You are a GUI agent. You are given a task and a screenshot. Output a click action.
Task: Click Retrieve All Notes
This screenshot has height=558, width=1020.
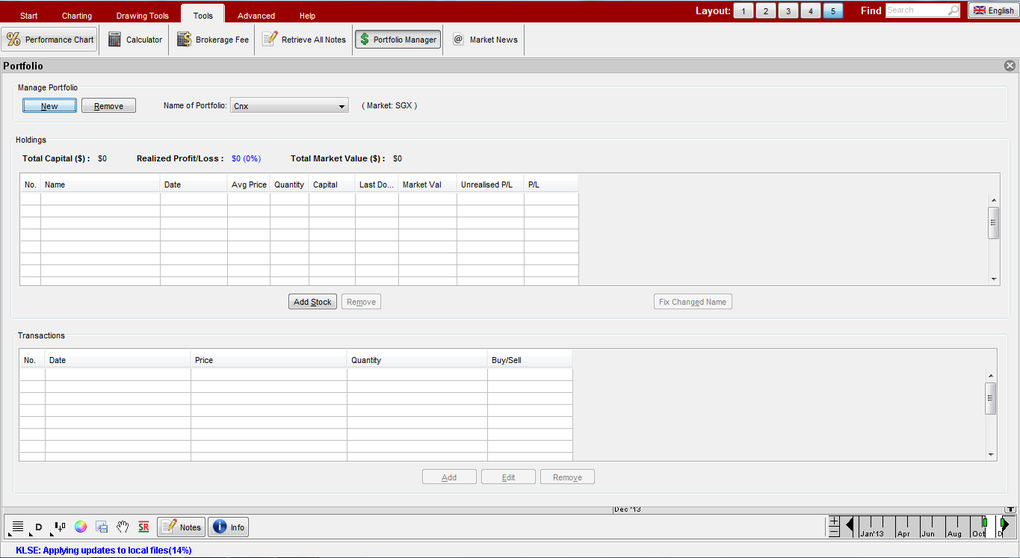click(304, 40)
